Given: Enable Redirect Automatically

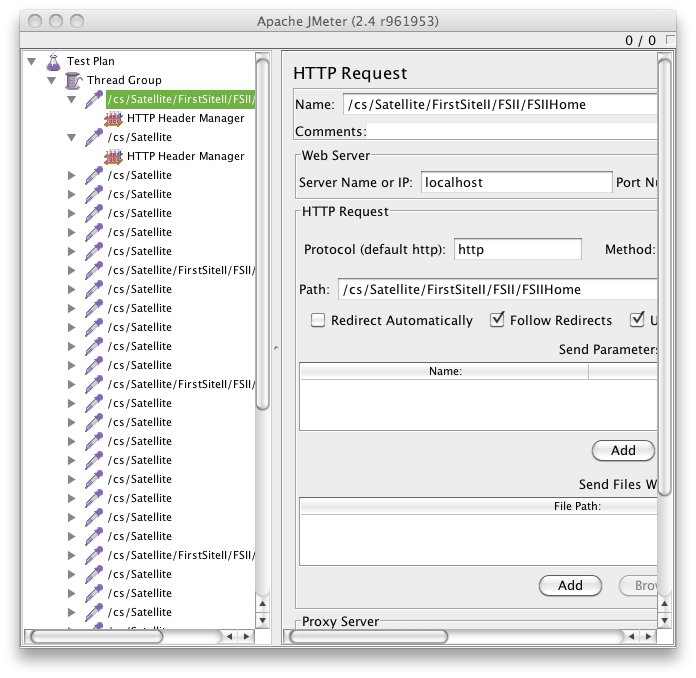Looking at the screenshot, I should [x=318, y=320].
